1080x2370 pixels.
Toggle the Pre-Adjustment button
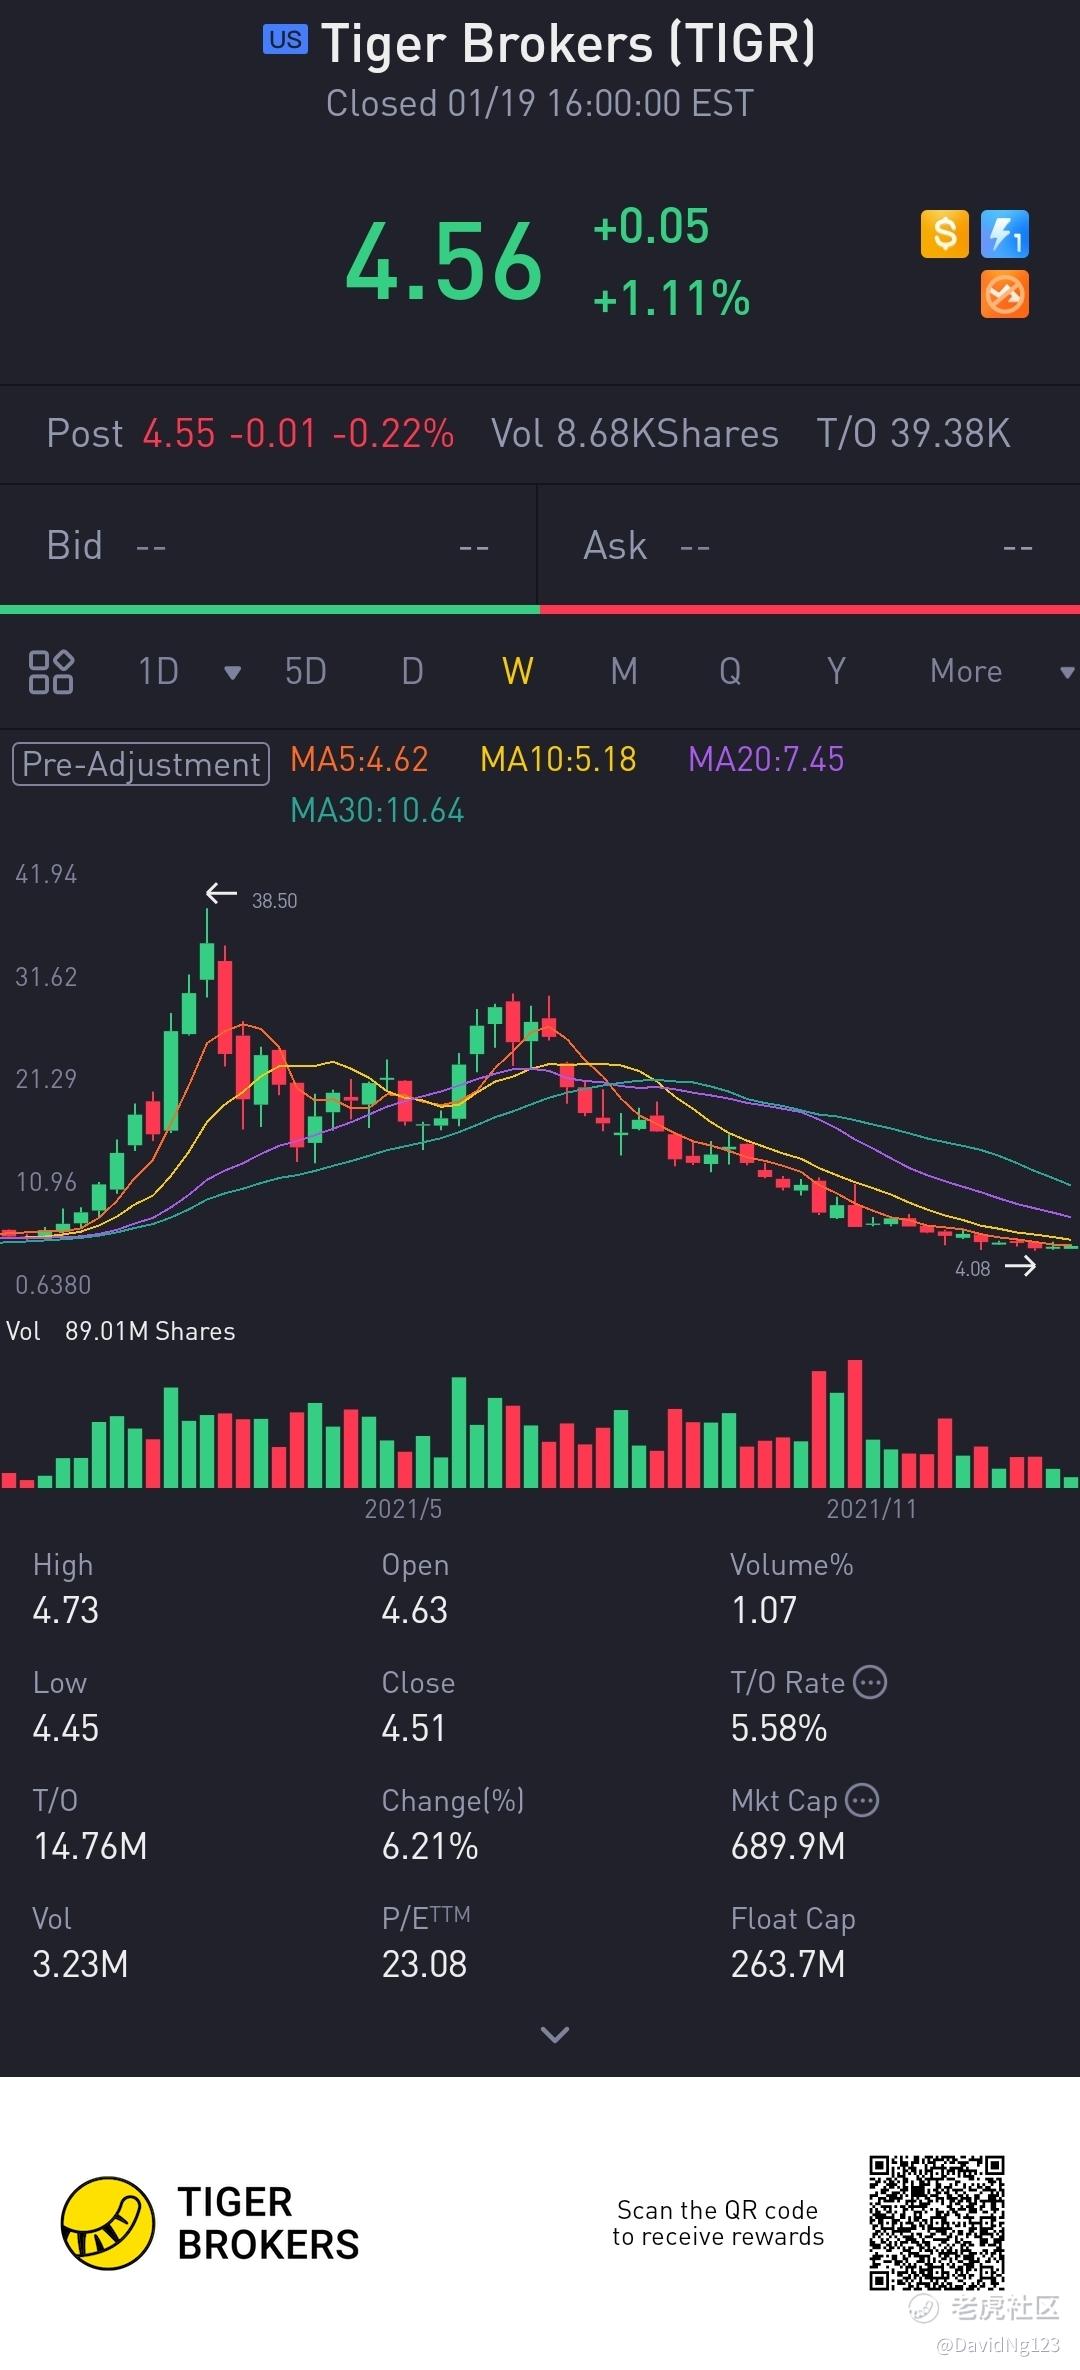point(141,764)
